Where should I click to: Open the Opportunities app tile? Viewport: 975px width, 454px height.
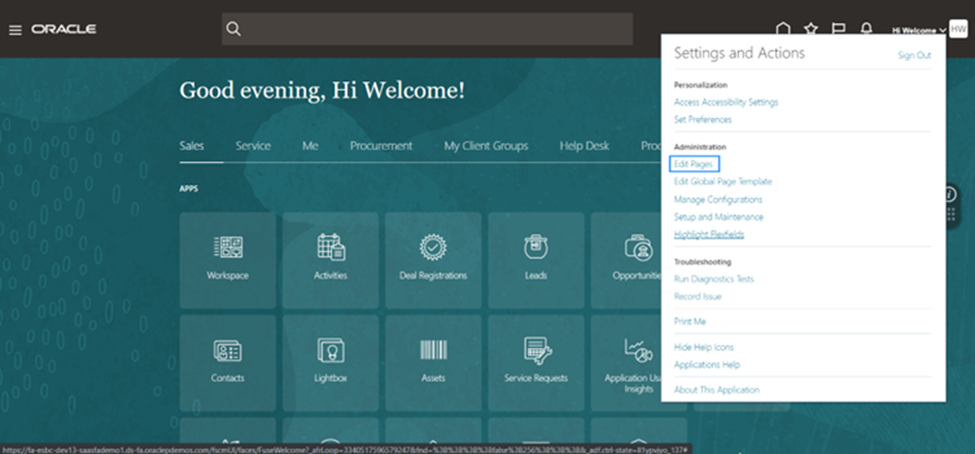(626, 260)
